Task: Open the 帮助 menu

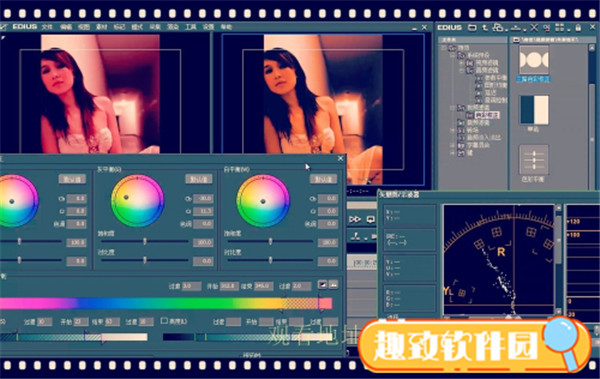Action: [x=226, y=27]
